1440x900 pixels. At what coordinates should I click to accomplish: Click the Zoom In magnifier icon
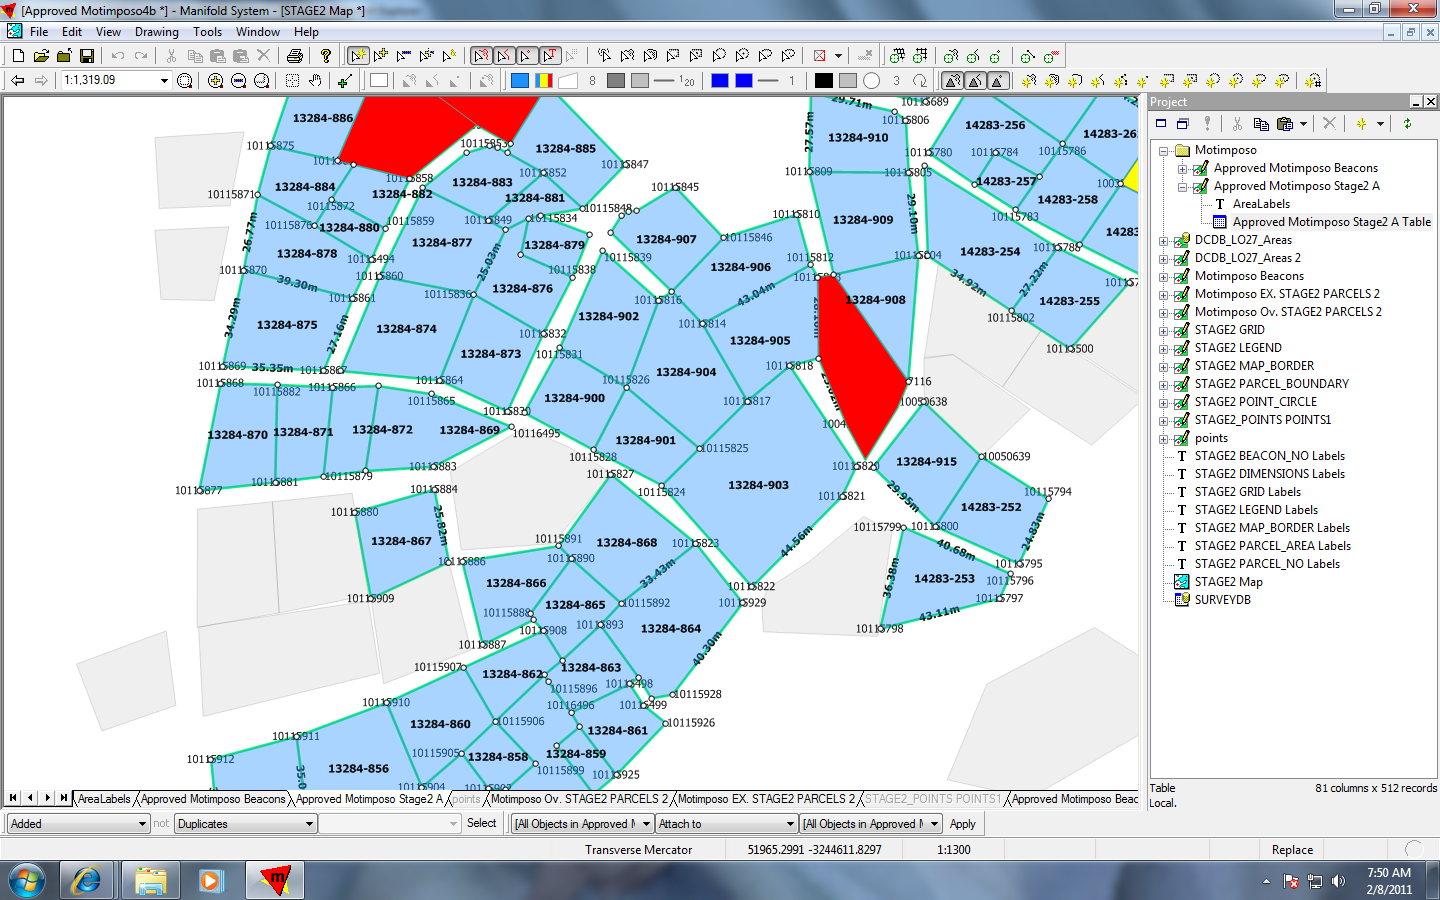pyautogui.click(x=215, y=81)
